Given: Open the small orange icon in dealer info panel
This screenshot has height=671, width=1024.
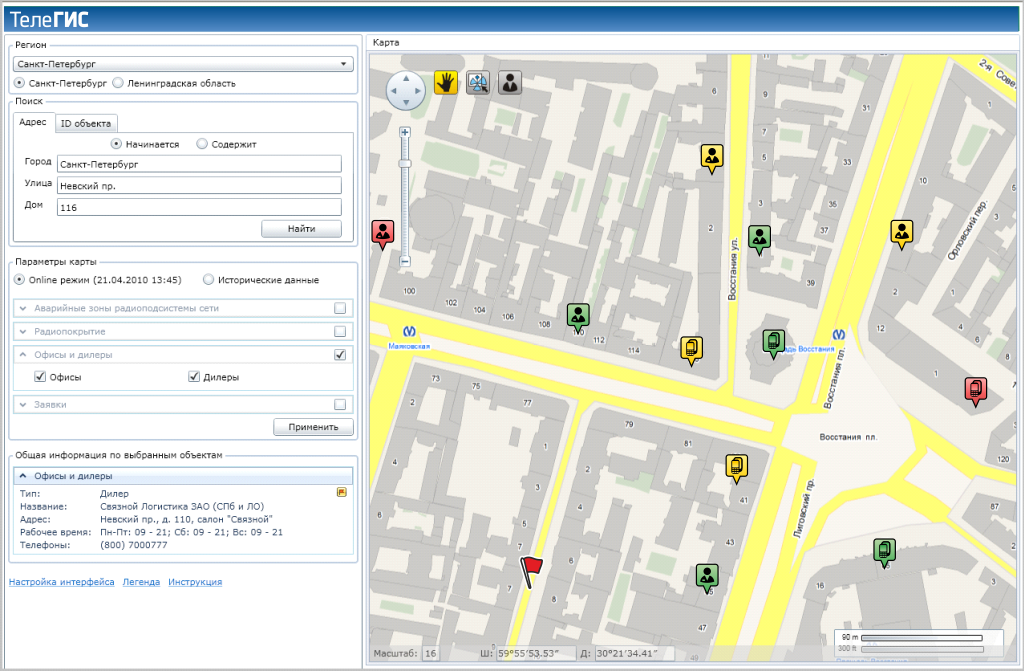Looking at the screenshot, I should click(x=342, y=492).
